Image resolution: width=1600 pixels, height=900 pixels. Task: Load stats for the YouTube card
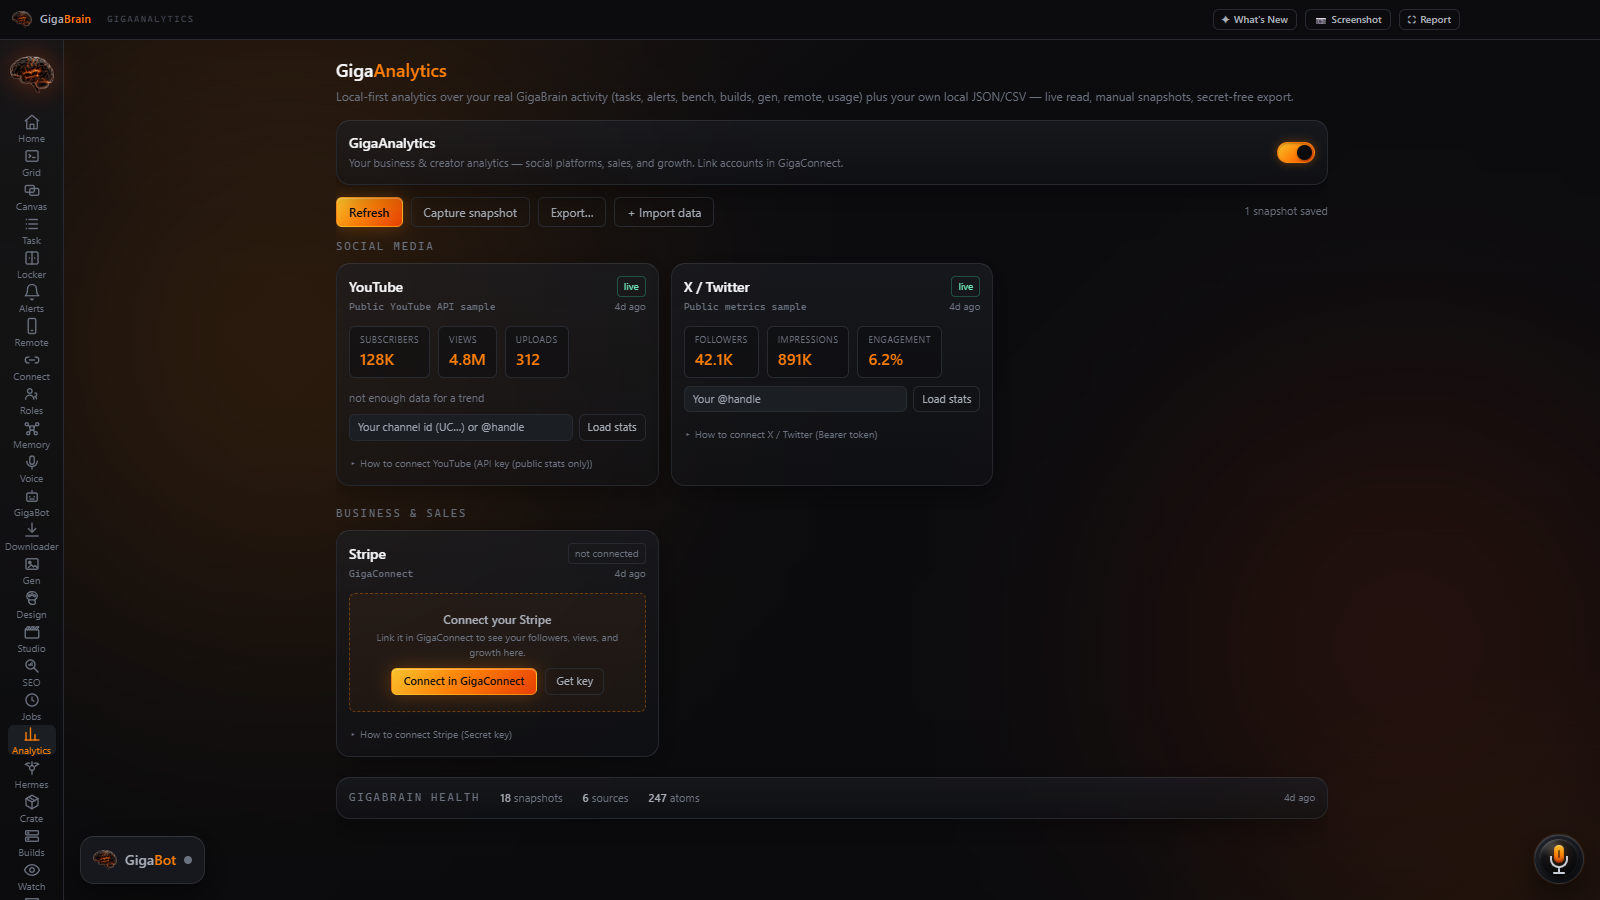(x=612, y=427)
